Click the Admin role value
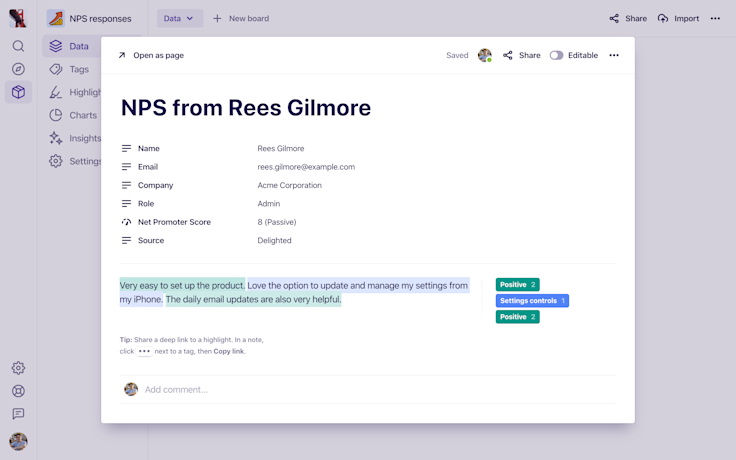 268,203
